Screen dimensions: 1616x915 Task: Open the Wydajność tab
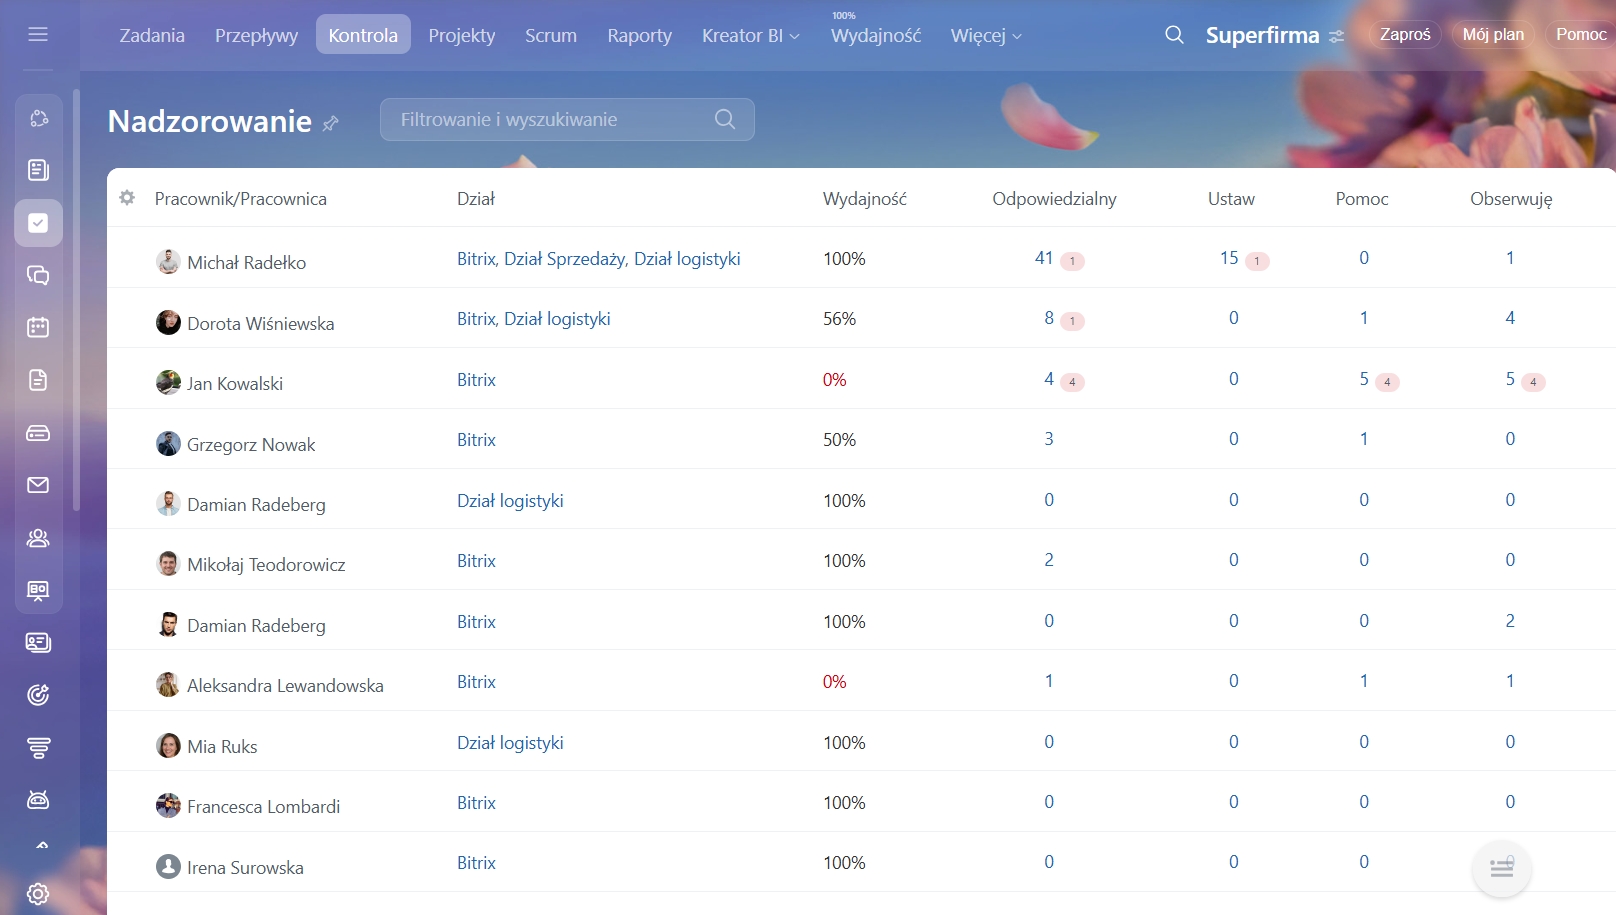[x=876, y=35]
